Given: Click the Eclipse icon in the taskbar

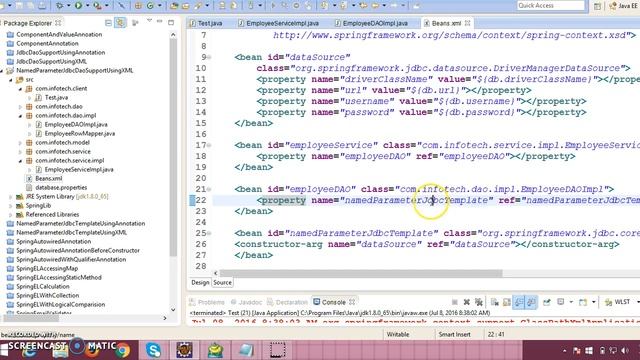Looking at the screenshot, I should (x=184, y=350).
